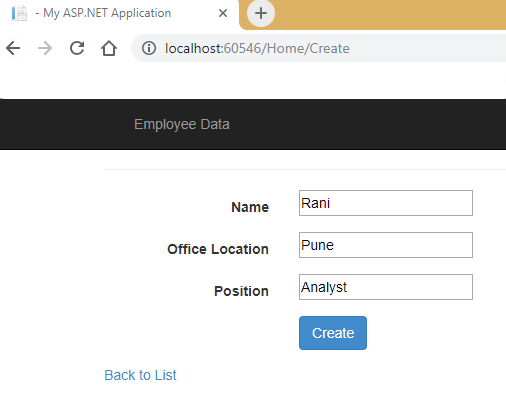The height and width of the screenshot is (395, 506).
Task: Click the greyed forward navigation arrow
Action: [45, 48]
